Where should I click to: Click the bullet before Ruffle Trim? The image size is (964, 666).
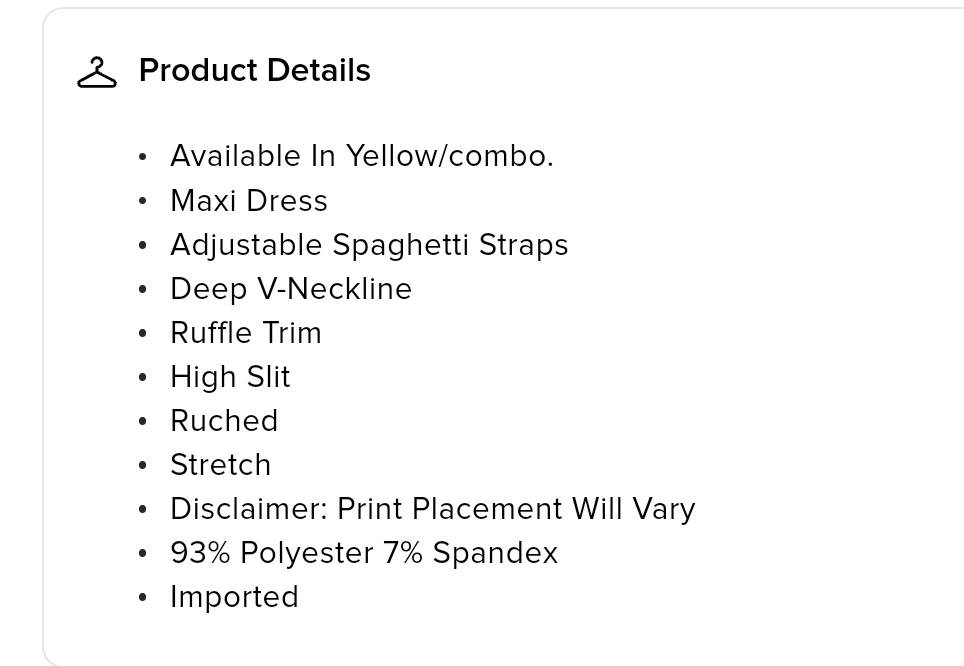tap(143, 333)
